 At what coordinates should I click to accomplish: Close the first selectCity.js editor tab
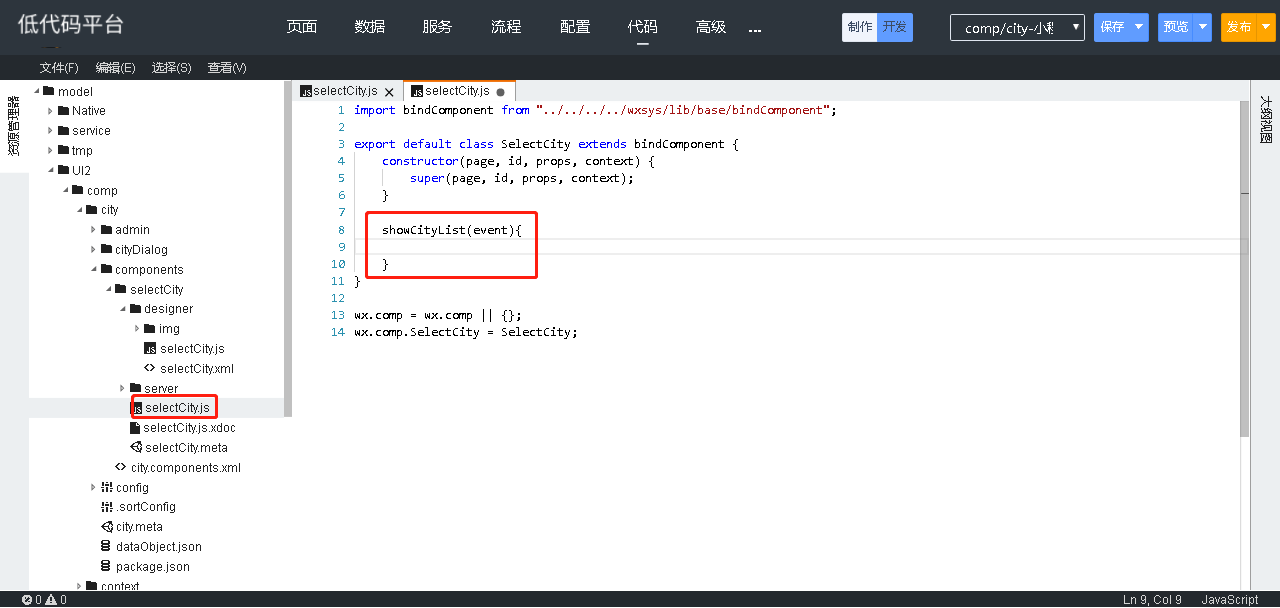pyautogui.click(x=389, y=92)
